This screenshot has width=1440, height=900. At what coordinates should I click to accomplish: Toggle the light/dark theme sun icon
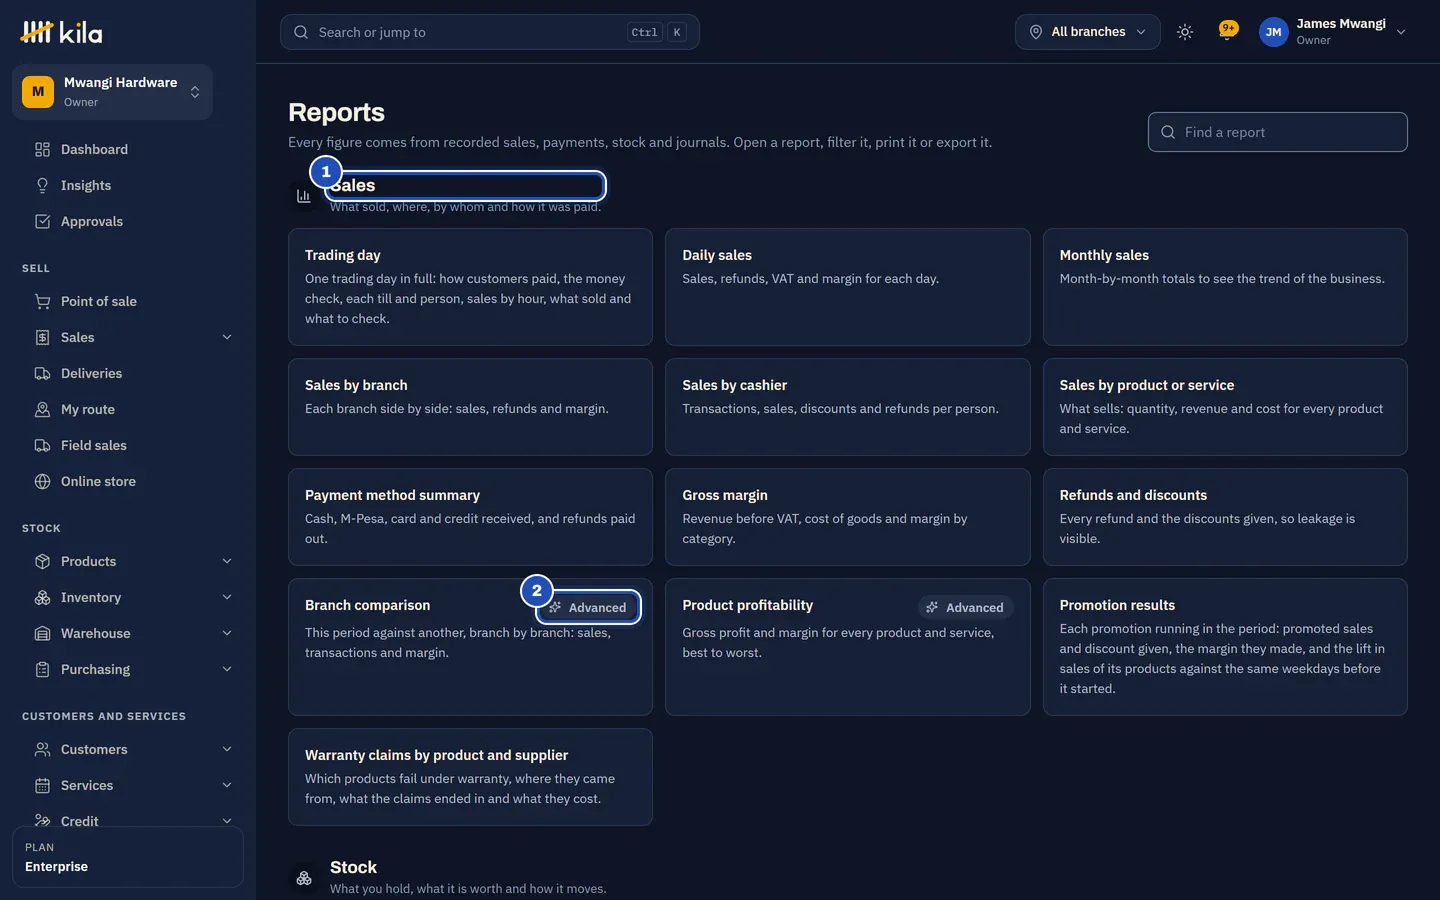point(1185,32)
